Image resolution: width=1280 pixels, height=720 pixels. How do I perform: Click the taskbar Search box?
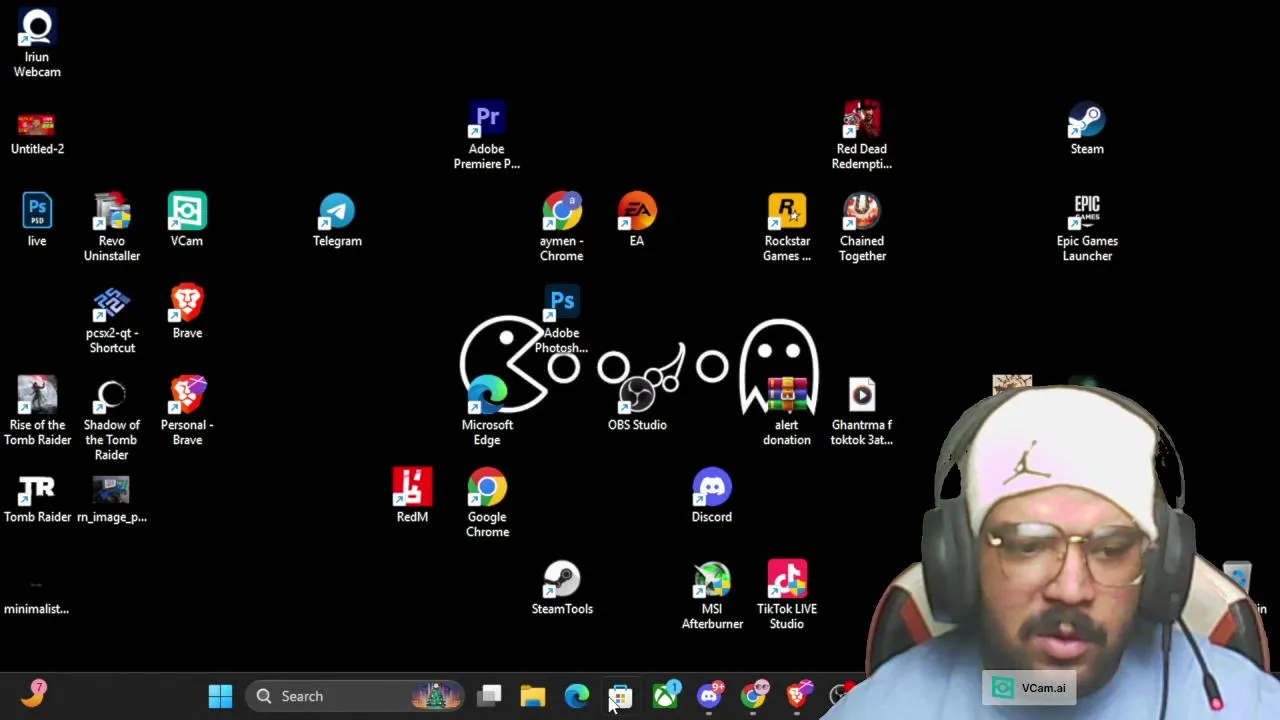(x=355, y=696)
